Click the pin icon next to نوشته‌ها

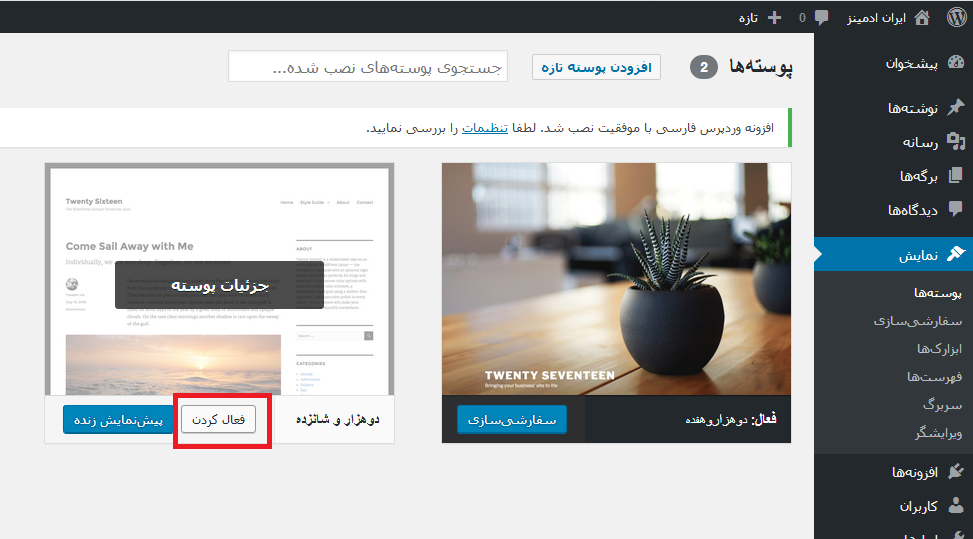pyautogui.click(x=956, y=107)
